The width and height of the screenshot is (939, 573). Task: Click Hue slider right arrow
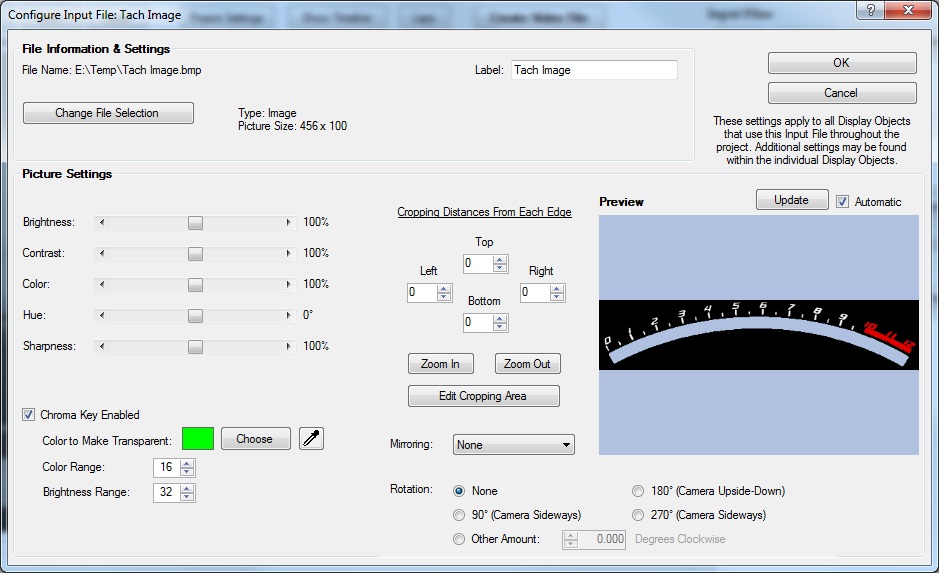pyautogui.click(x=289, y=316)
